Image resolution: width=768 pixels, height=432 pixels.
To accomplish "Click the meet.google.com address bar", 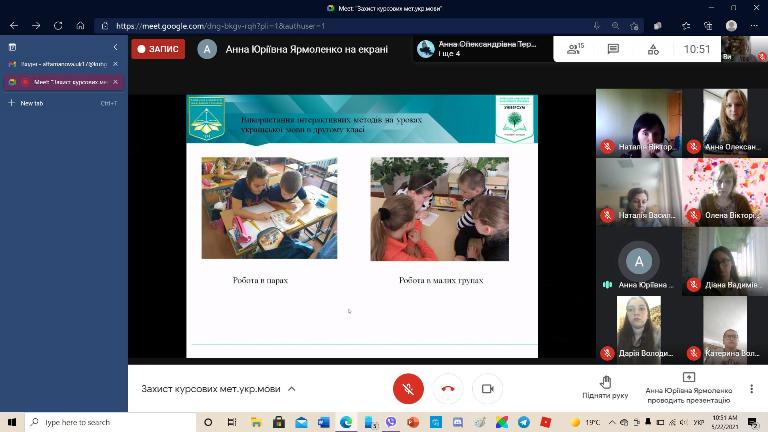I will pyautogui.click(x=300, y=25).
